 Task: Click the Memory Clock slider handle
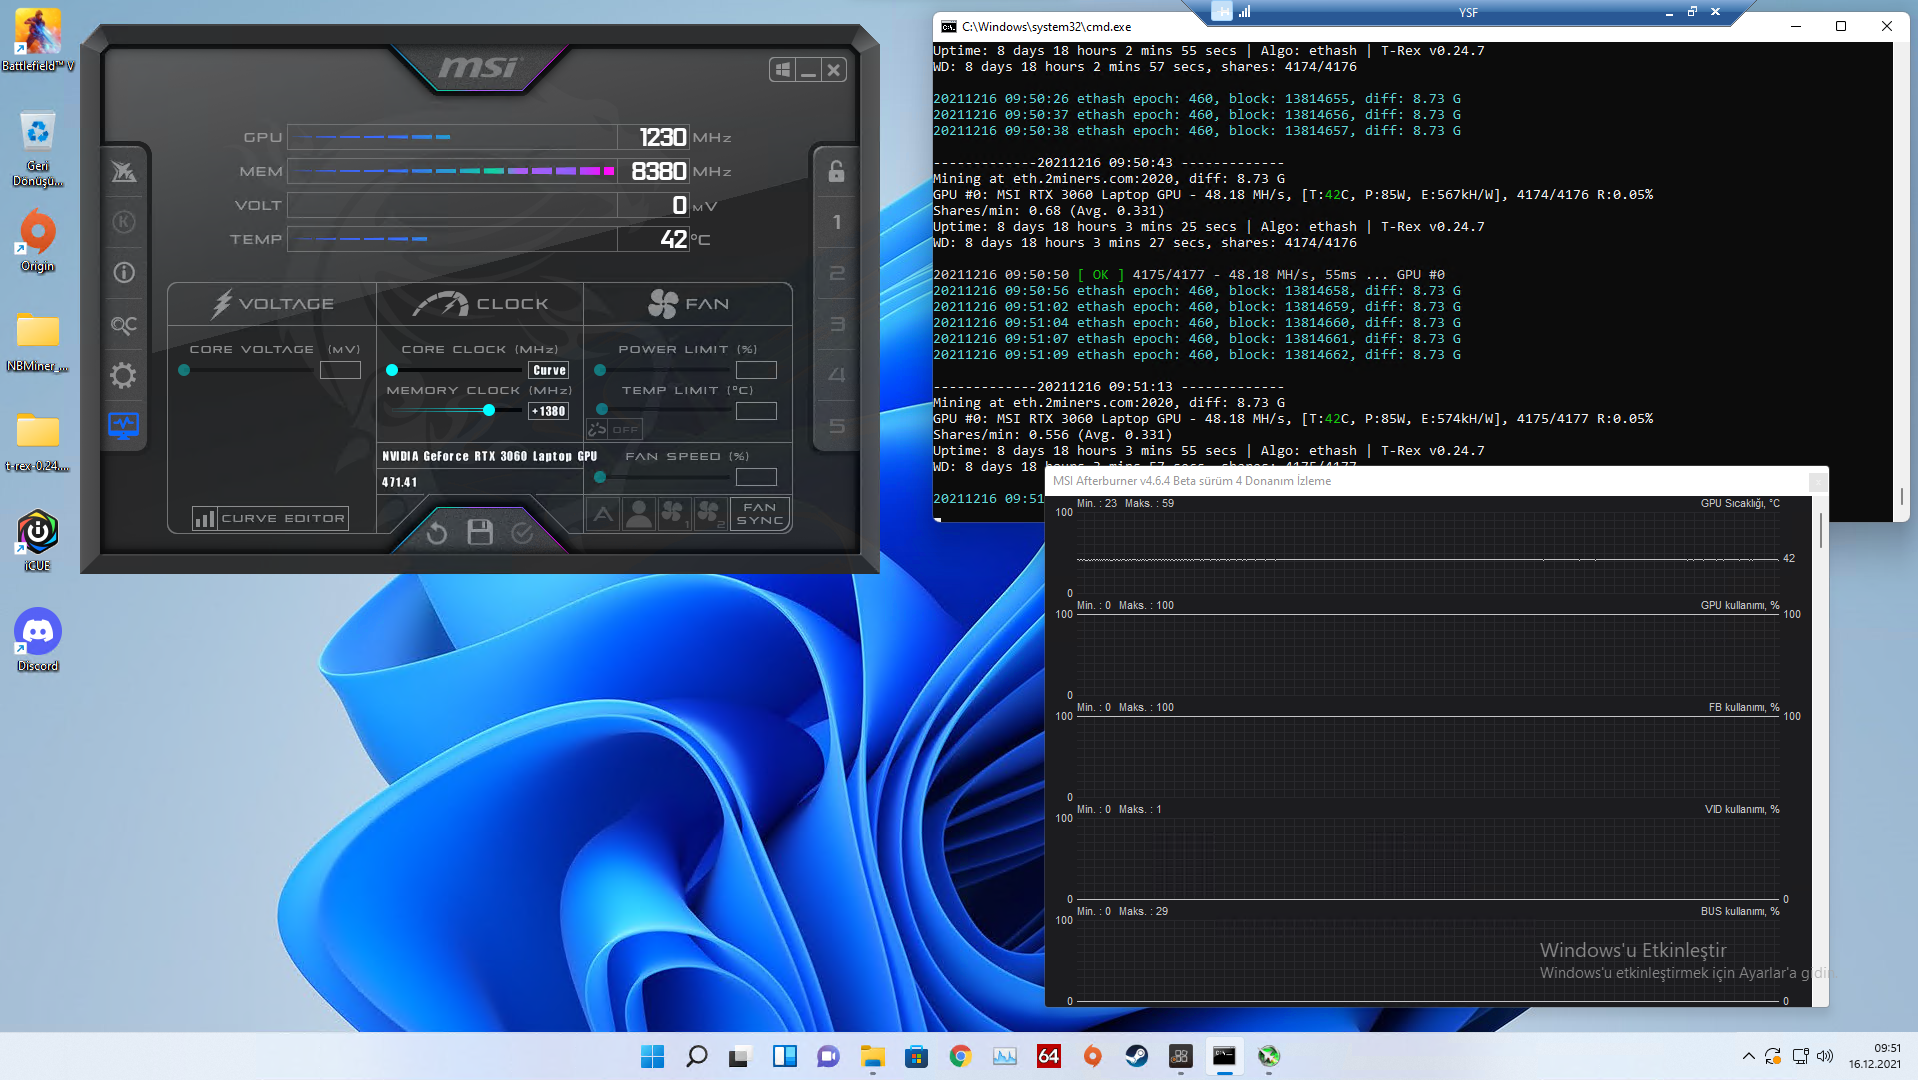488,410
